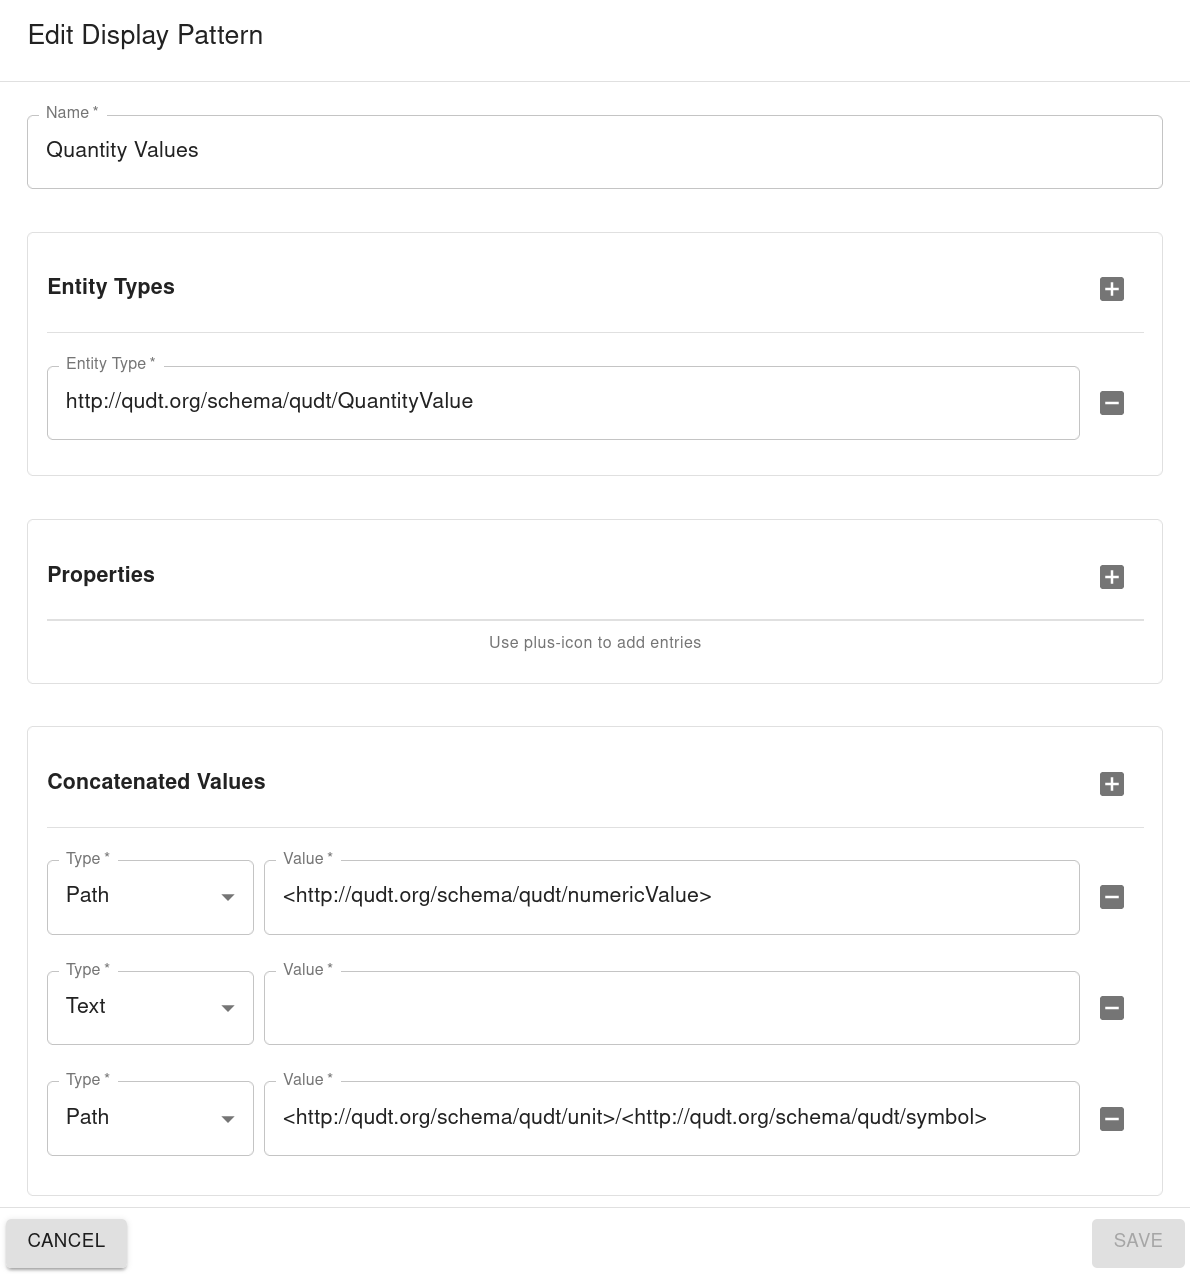Remove the numericValue Path row
The image size is (1190, 1274).
1111,897
